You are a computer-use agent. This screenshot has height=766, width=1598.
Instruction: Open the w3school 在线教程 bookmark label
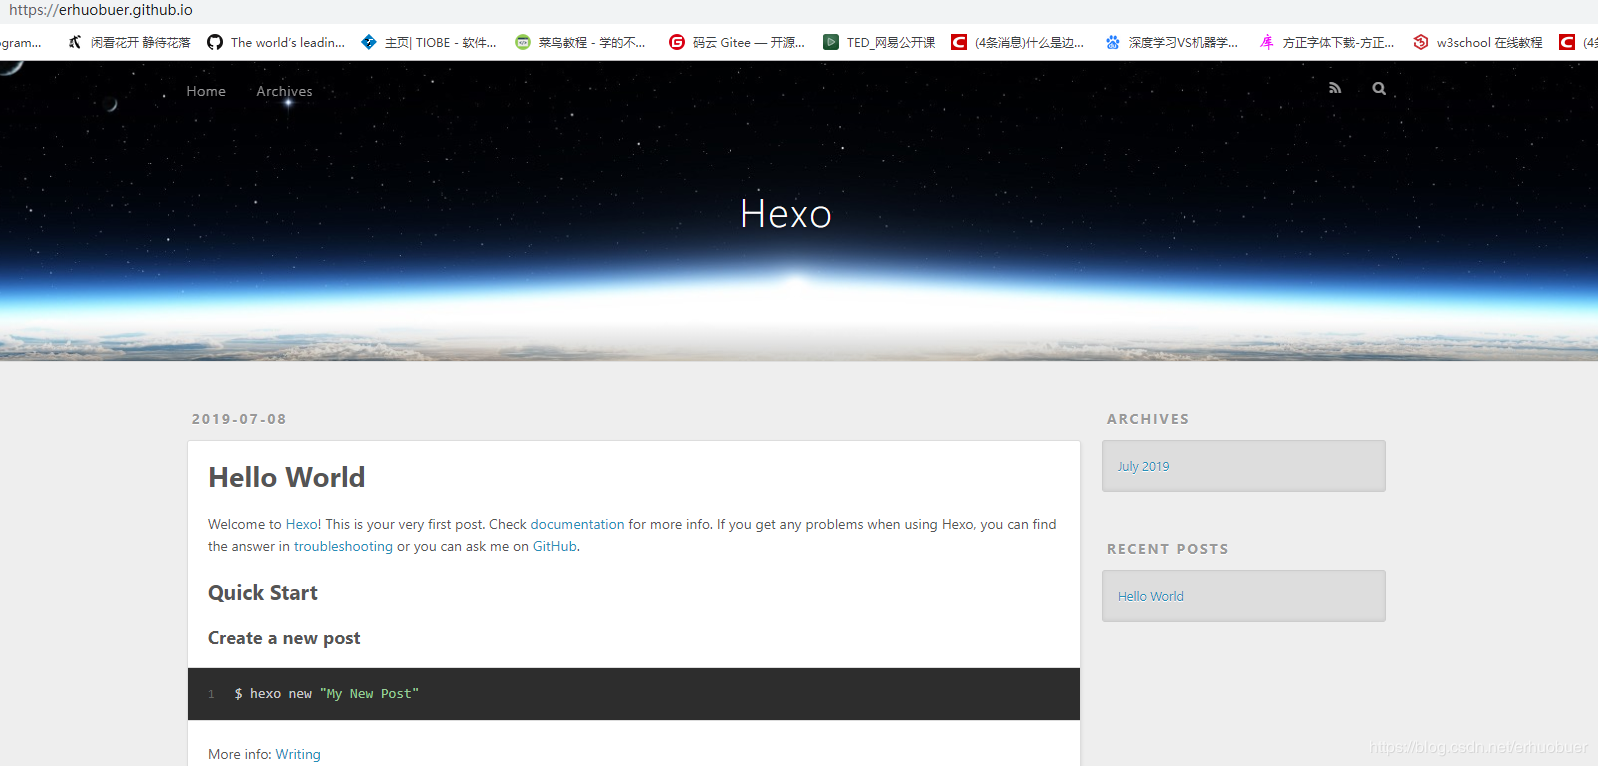(1489, 42)
